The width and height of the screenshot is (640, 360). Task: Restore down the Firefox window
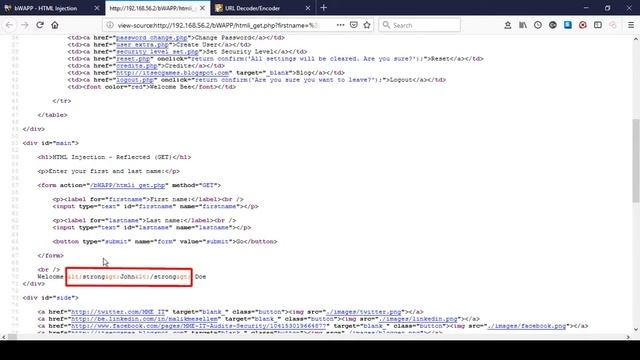coord(607,8)
